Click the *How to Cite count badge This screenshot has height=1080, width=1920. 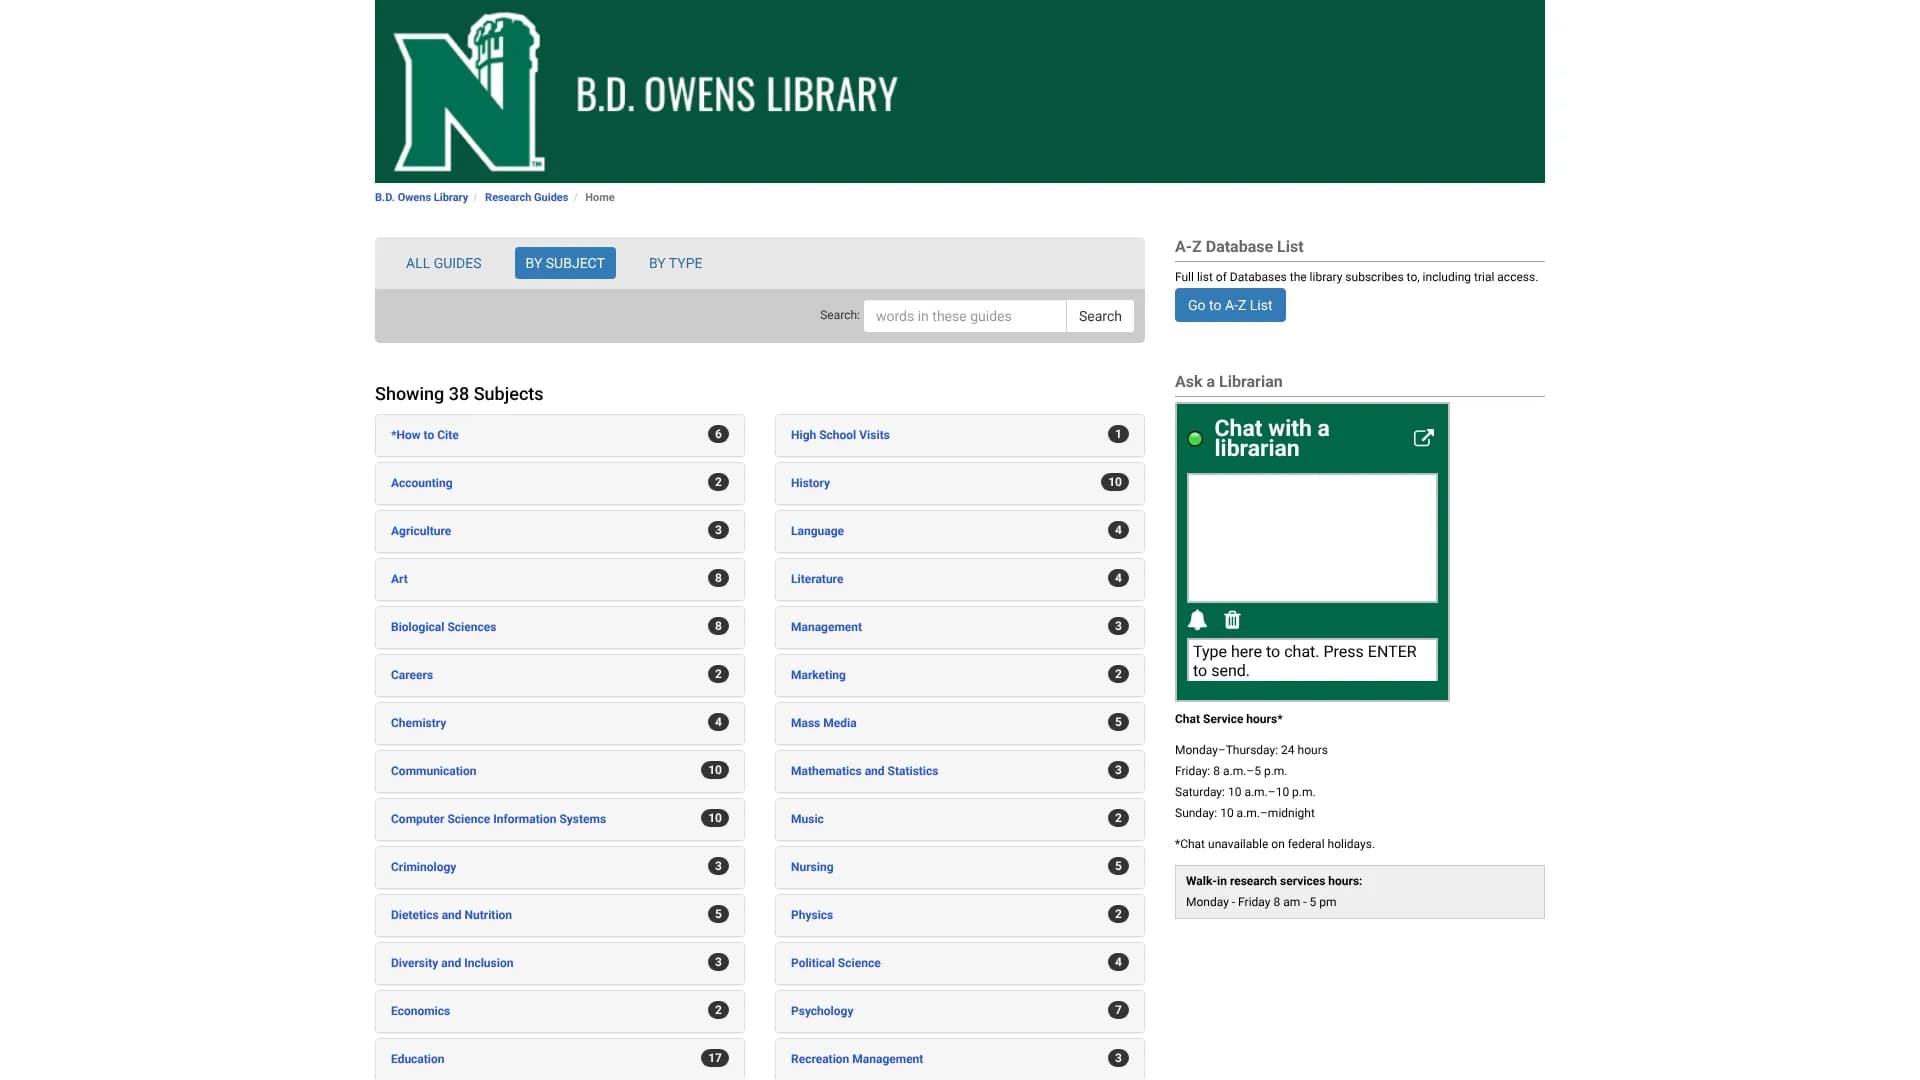(x=717, y=434)
